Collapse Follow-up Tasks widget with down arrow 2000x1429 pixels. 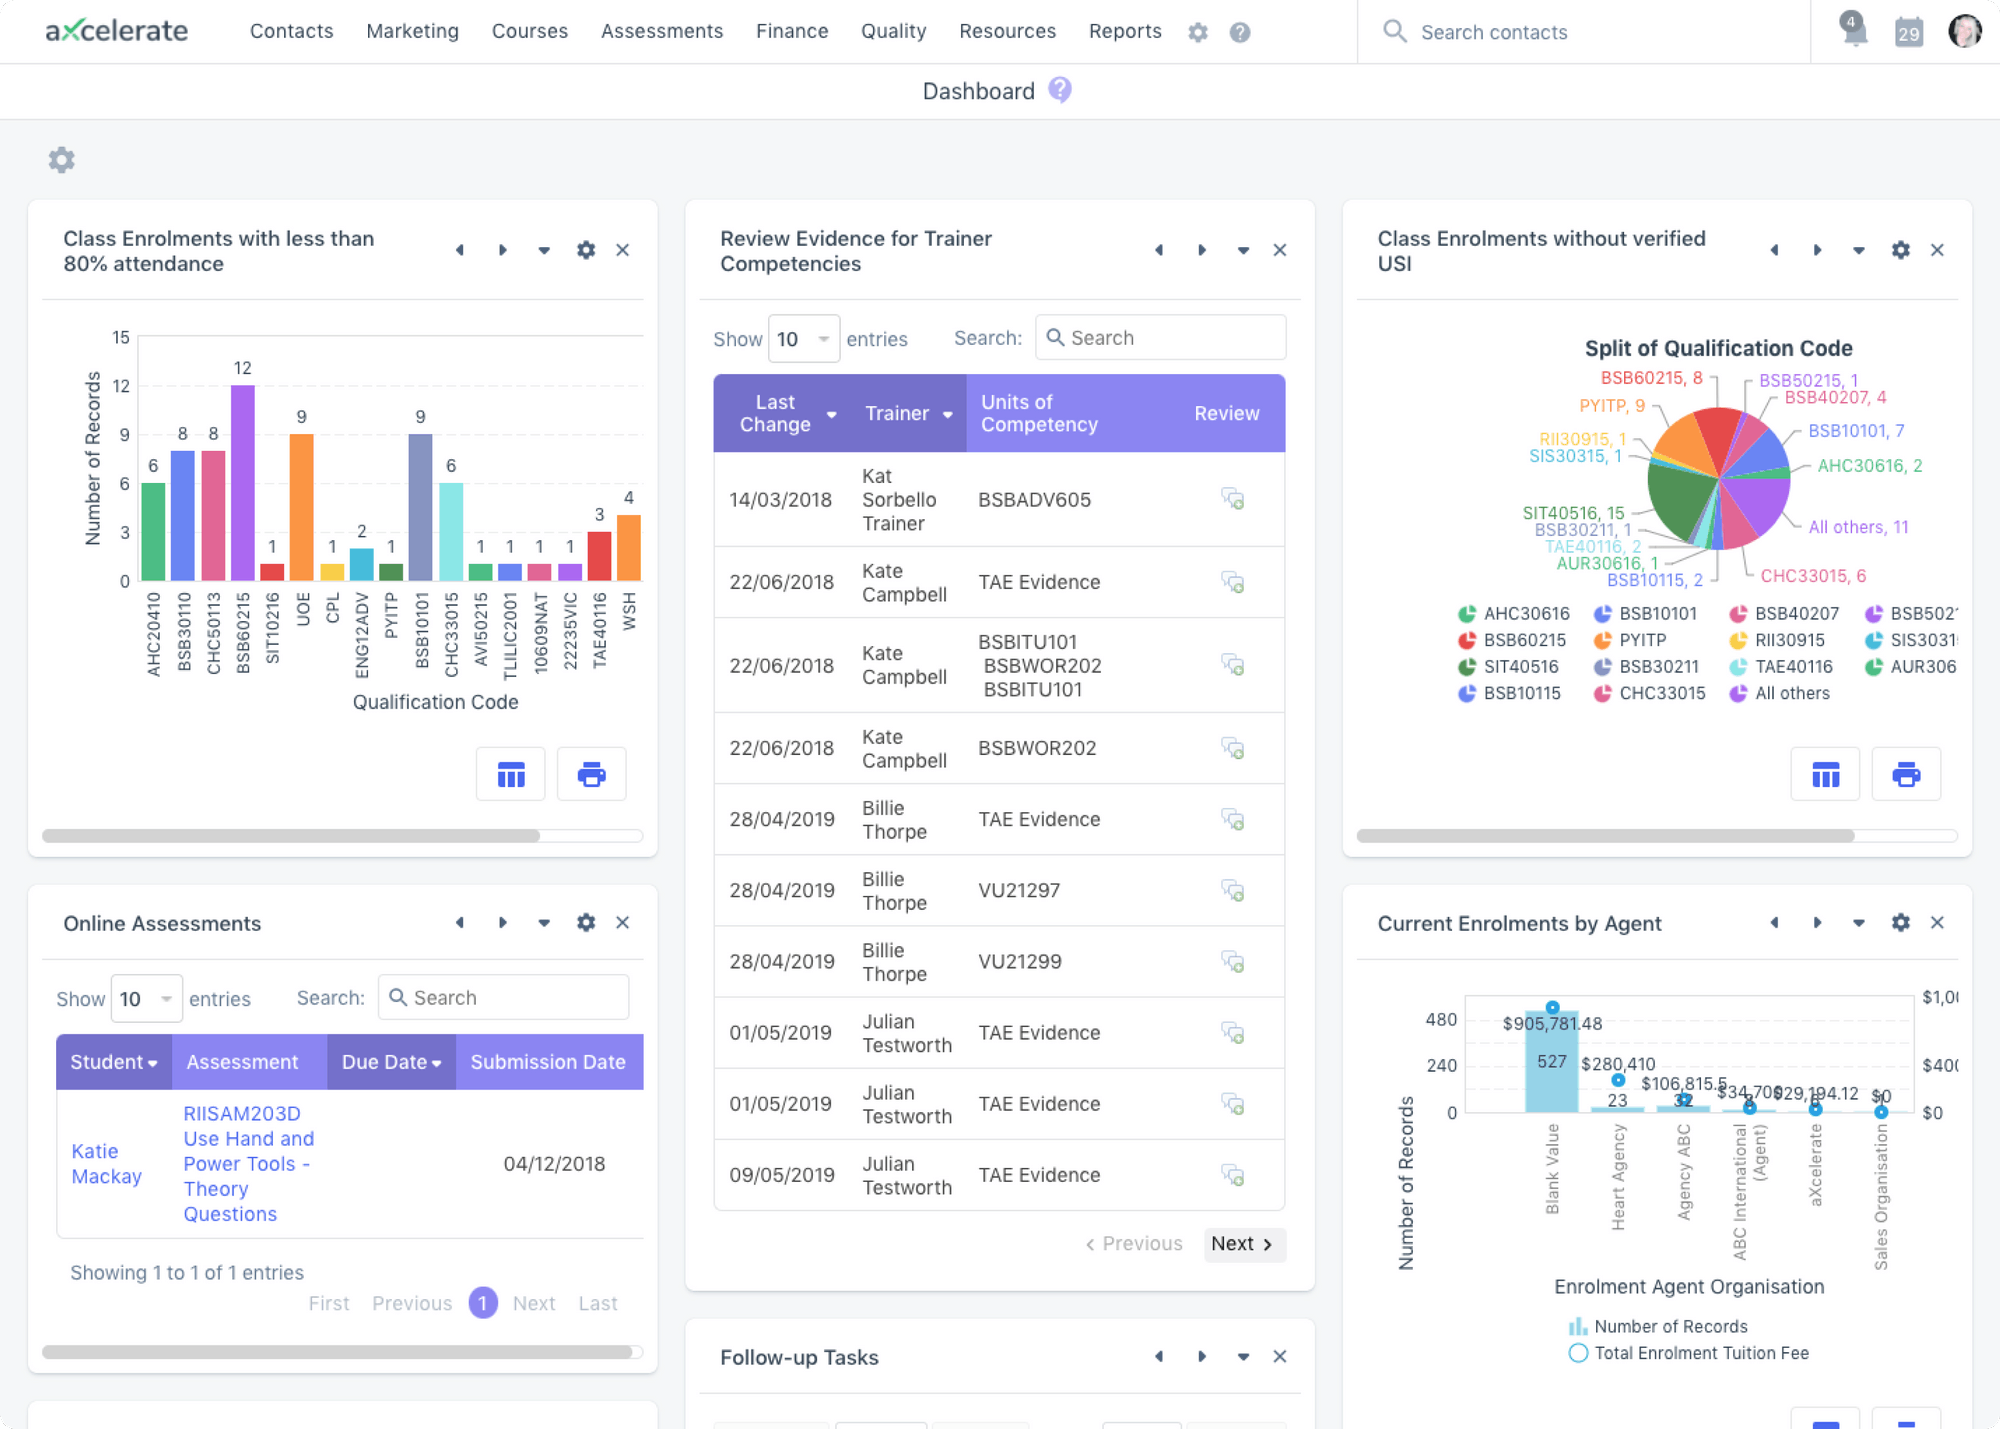1243,1357
